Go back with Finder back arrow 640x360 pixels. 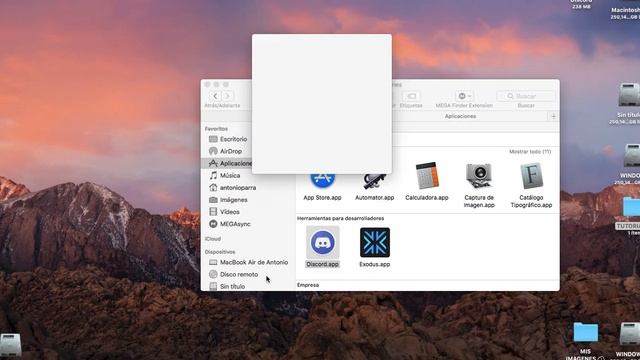[x=216, y=96]
